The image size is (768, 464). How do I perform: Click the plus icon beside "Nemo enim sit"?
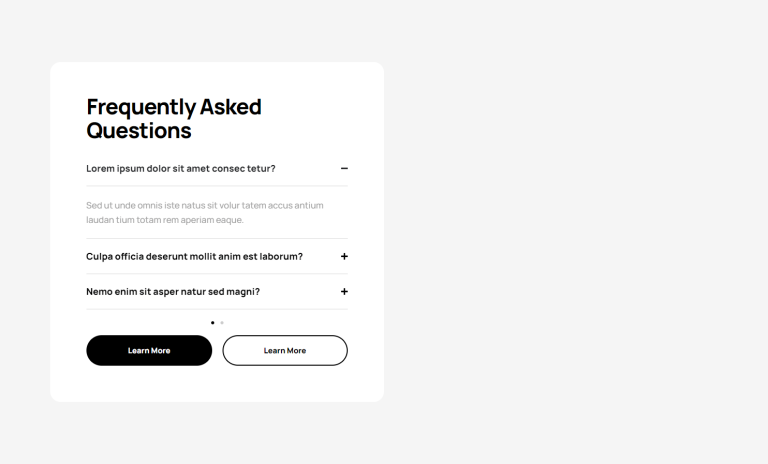tap(344, 292)
